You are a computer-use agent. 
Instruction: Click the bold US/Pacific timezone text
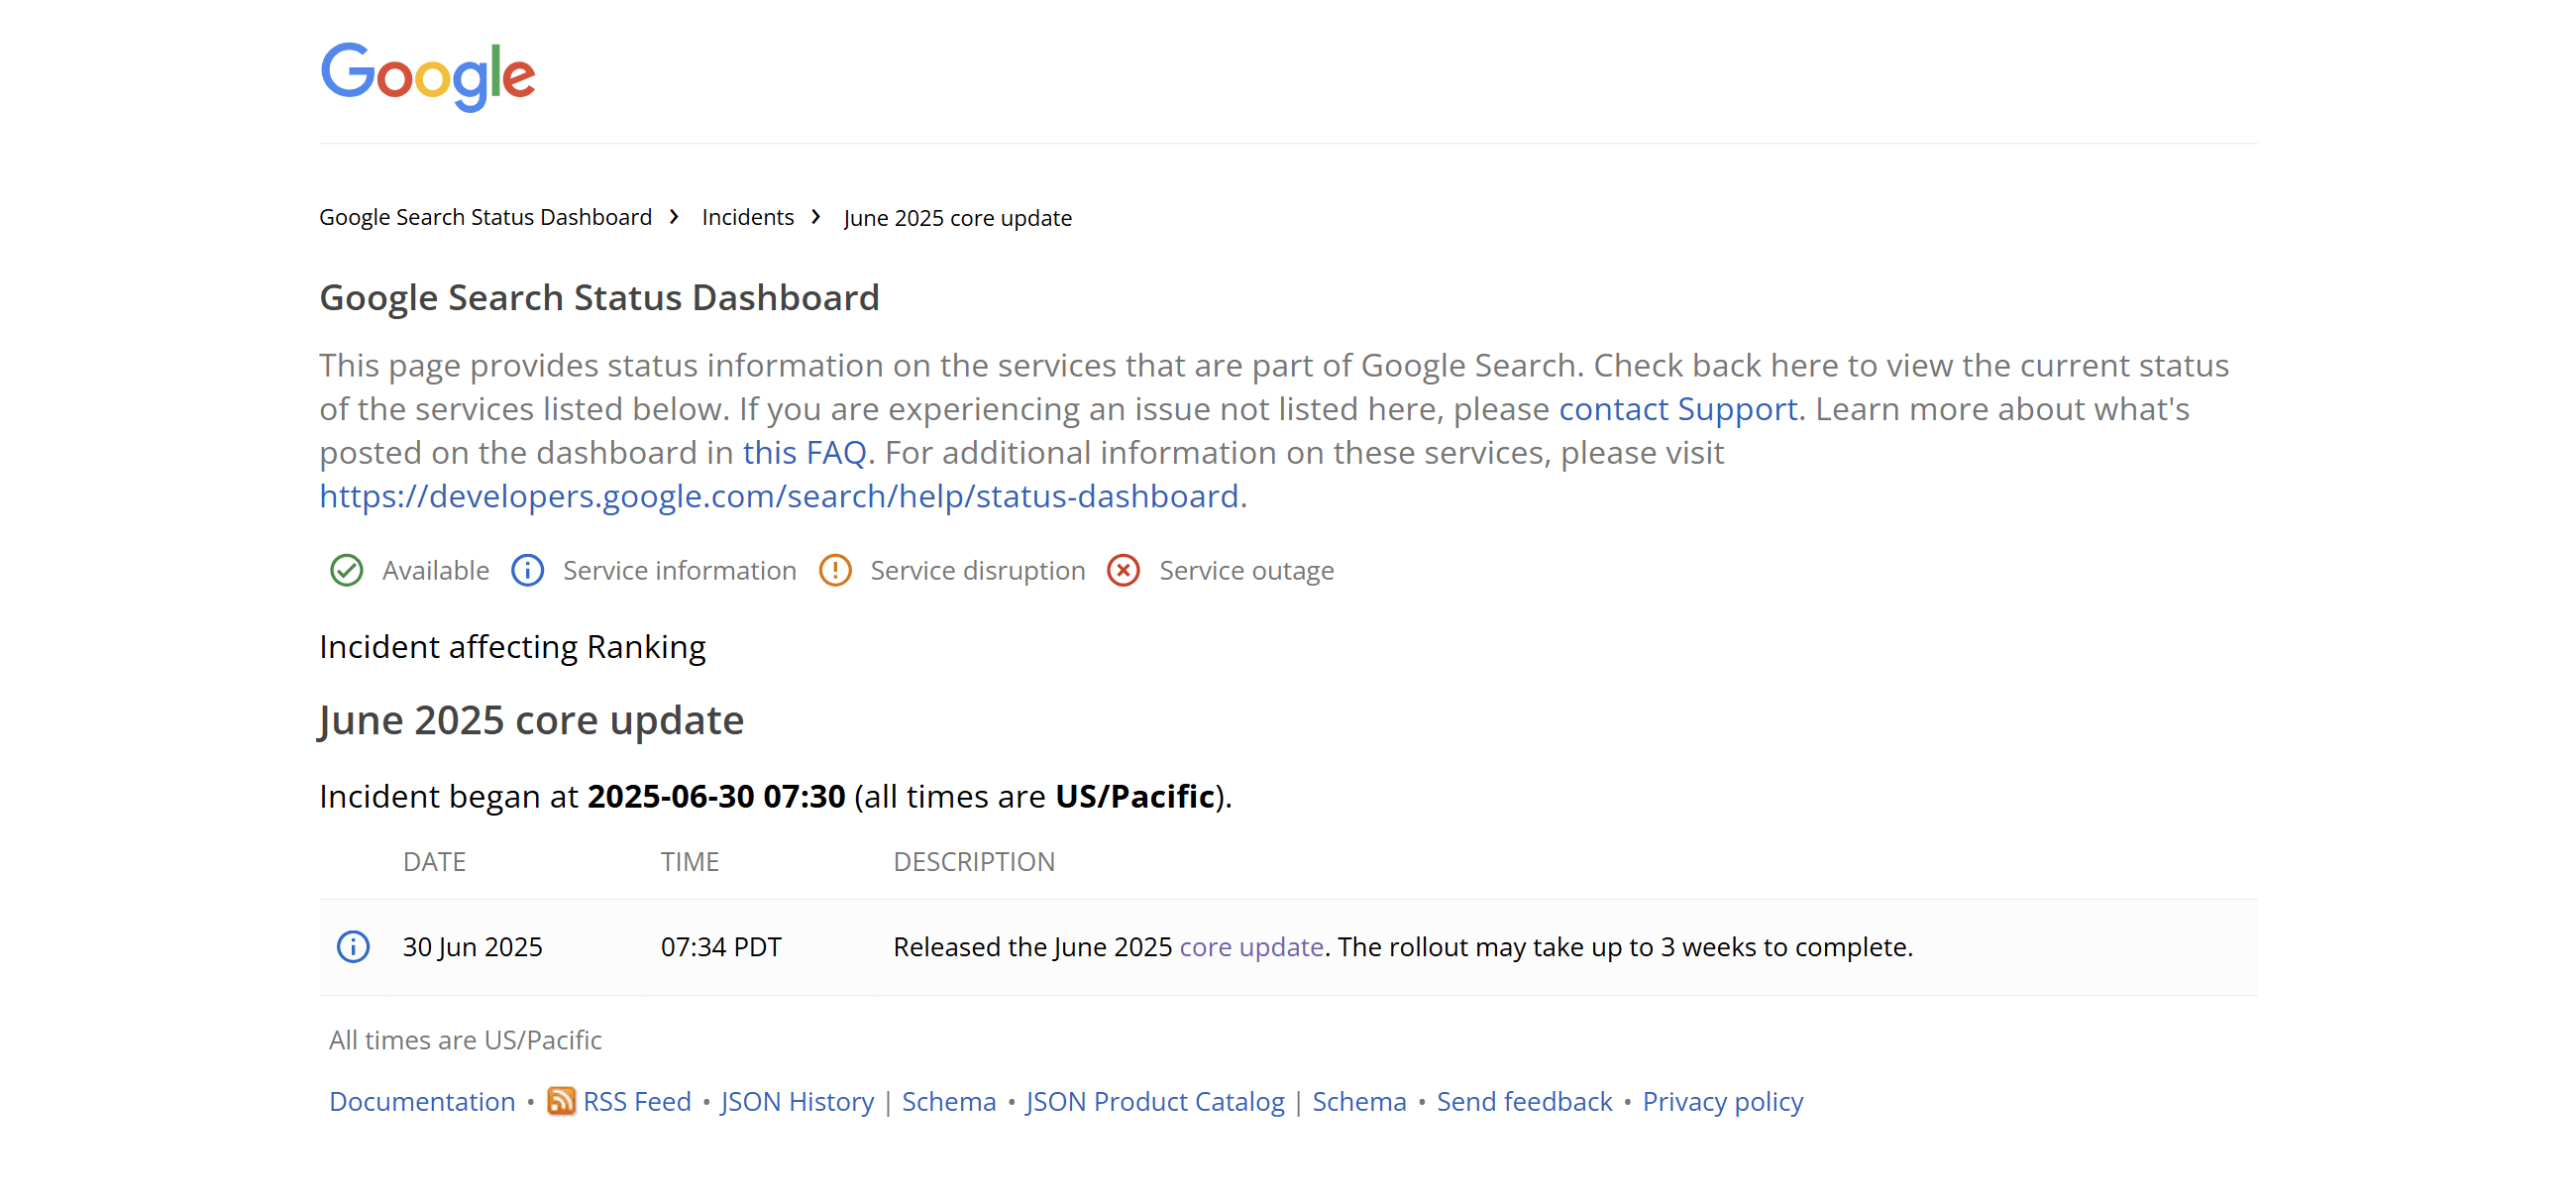(1135, 796)
